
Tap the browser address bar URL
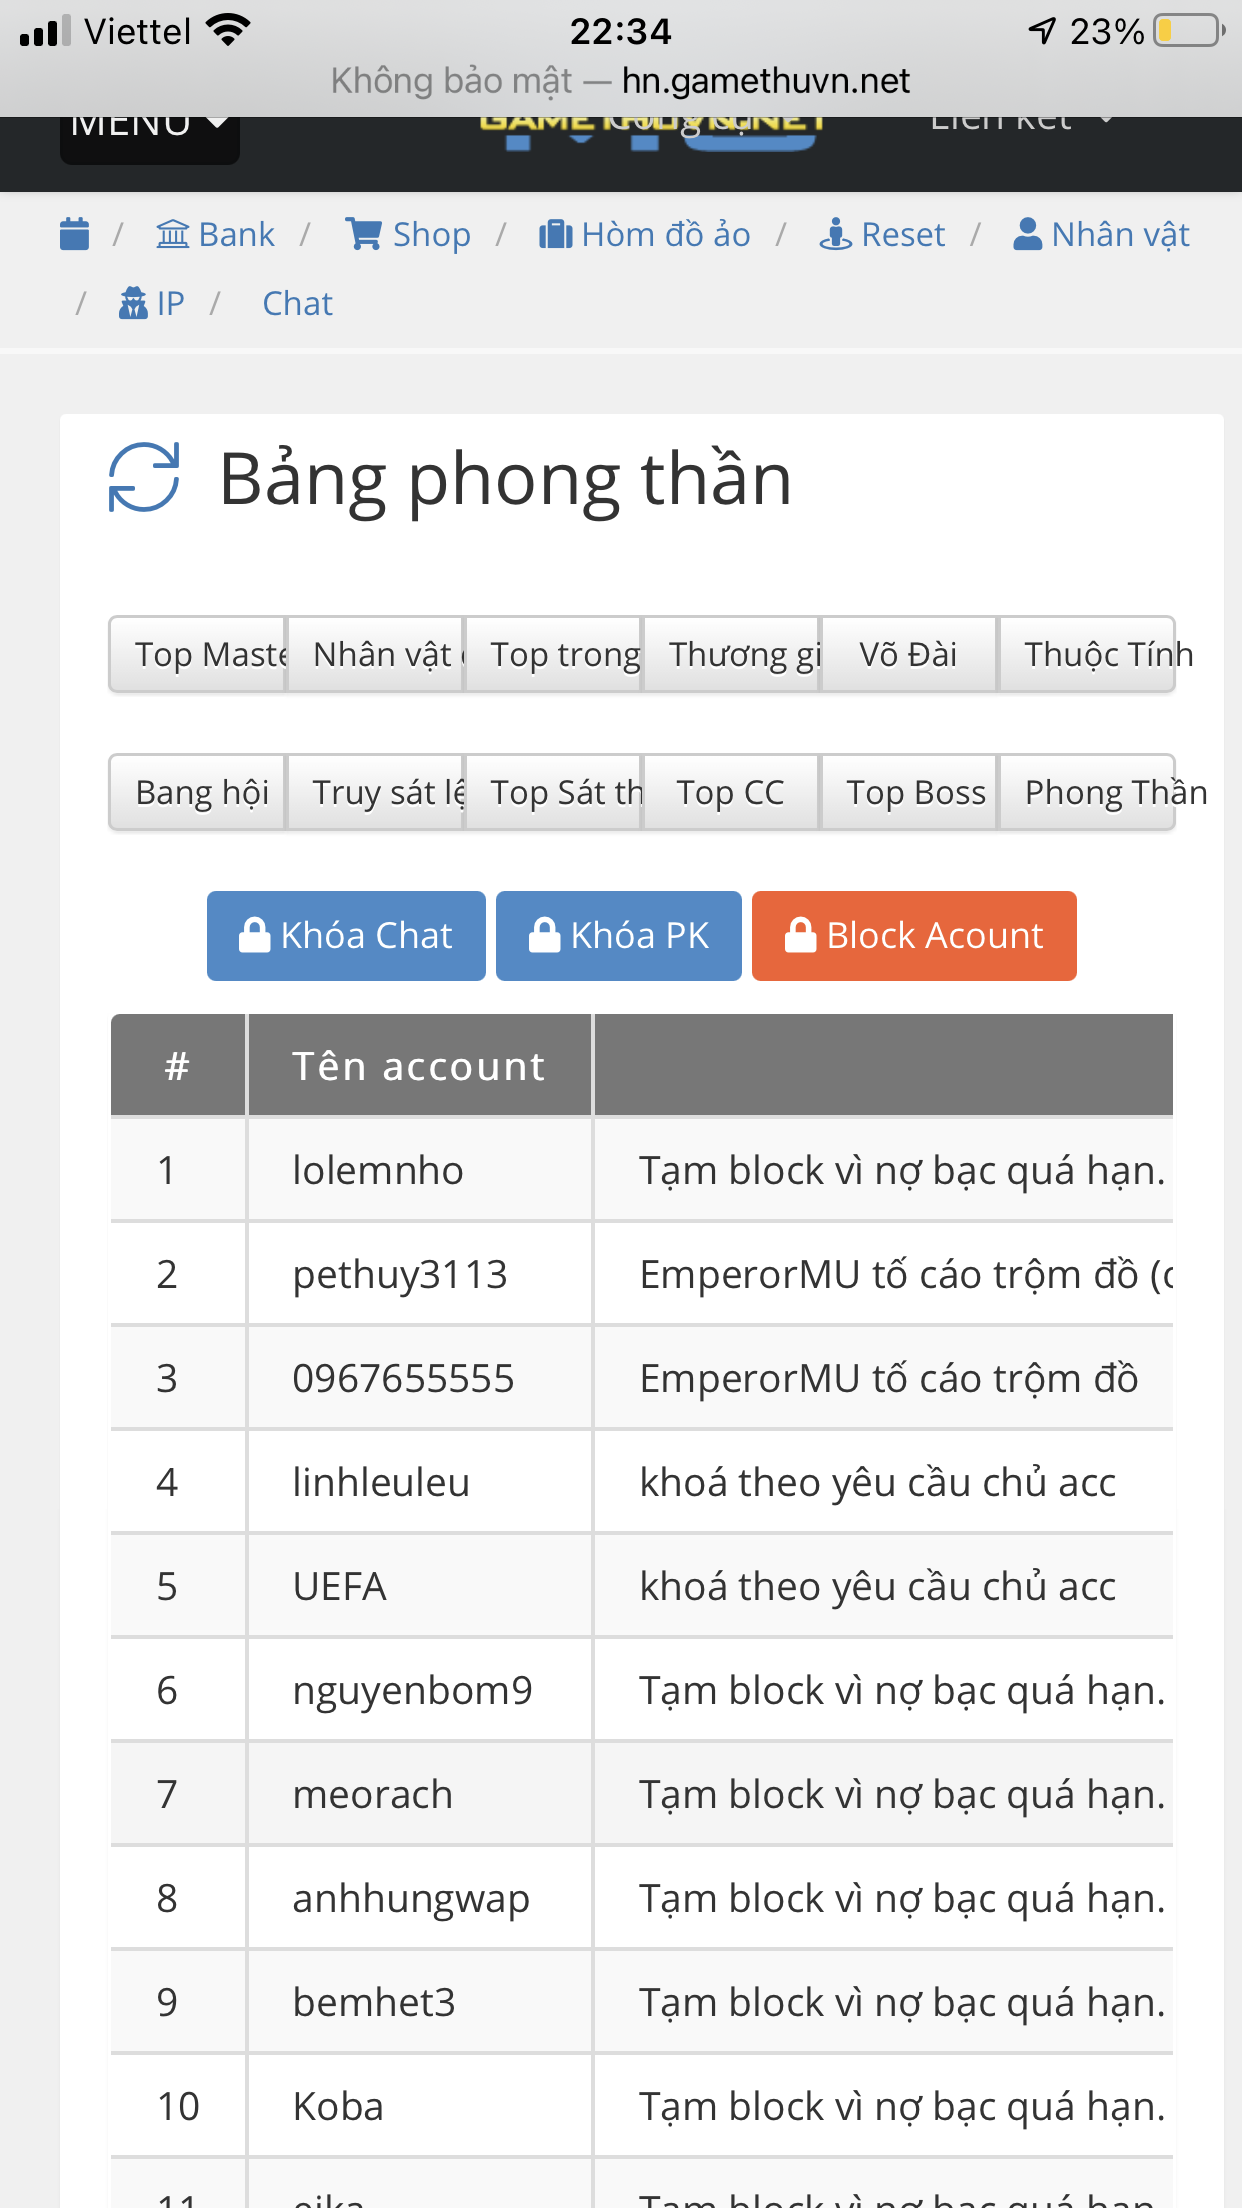[x=765, y=81]
